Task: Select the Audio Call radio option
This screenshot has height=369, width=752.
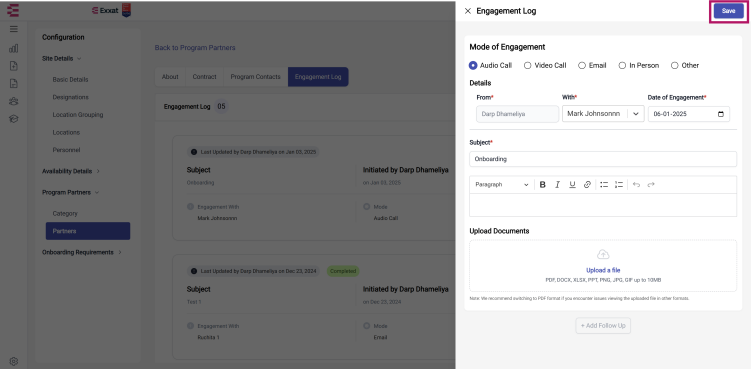Action: (x=473, y=65)
